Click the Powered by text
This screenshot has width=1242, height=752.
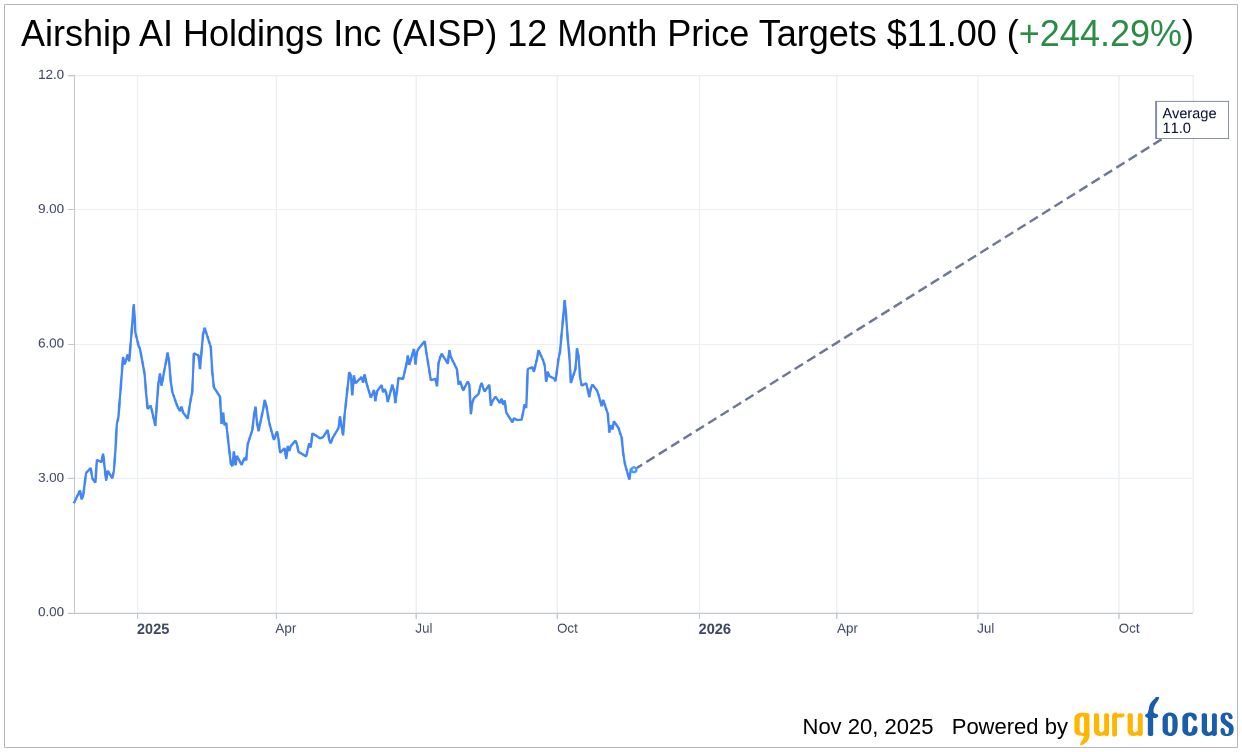pos(1009,727)
